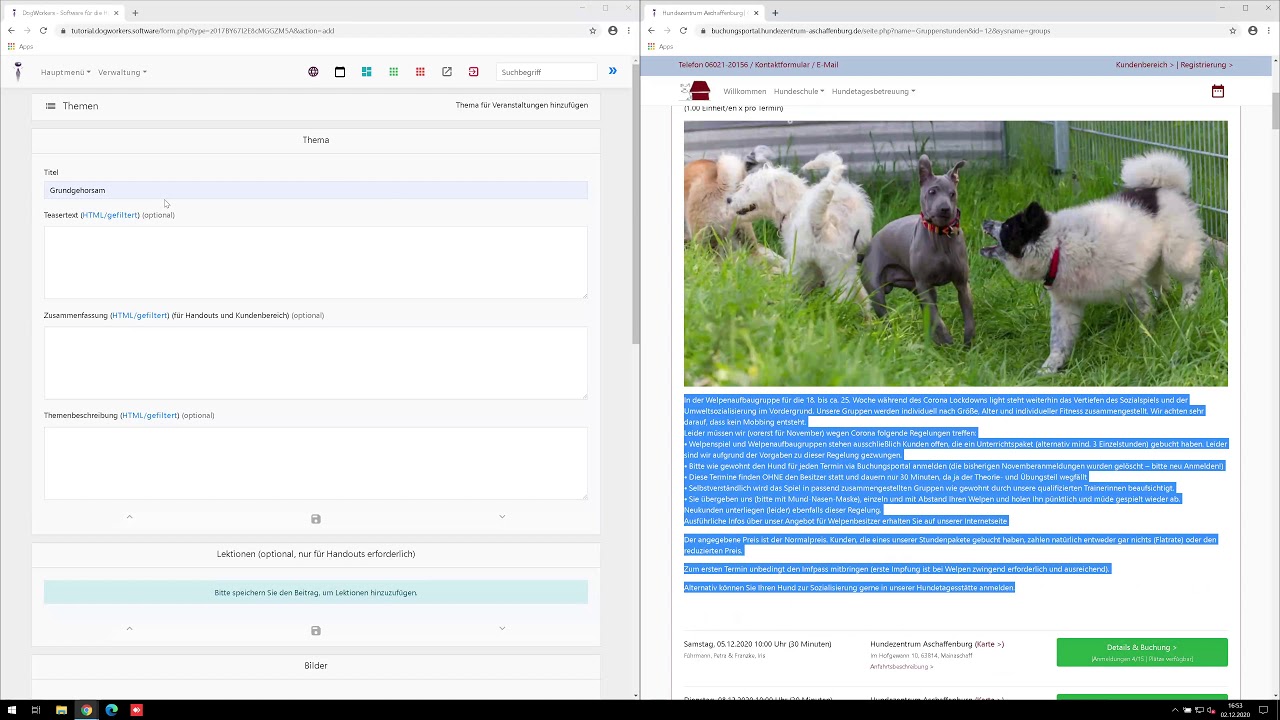Expand the Hauptmenü dropdown

pyautogui.click(x=66, y=72)
